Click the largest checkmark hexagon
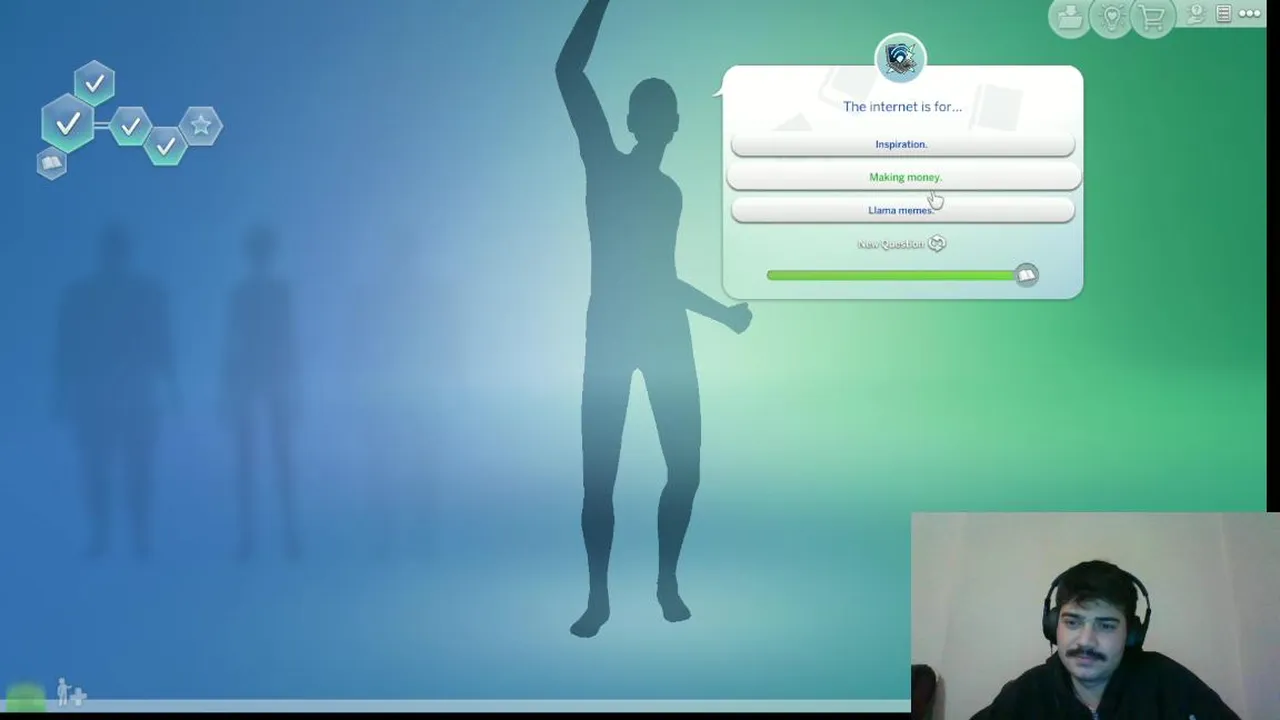Screen dimensions: 1280x720 click(x=68, y=125)
